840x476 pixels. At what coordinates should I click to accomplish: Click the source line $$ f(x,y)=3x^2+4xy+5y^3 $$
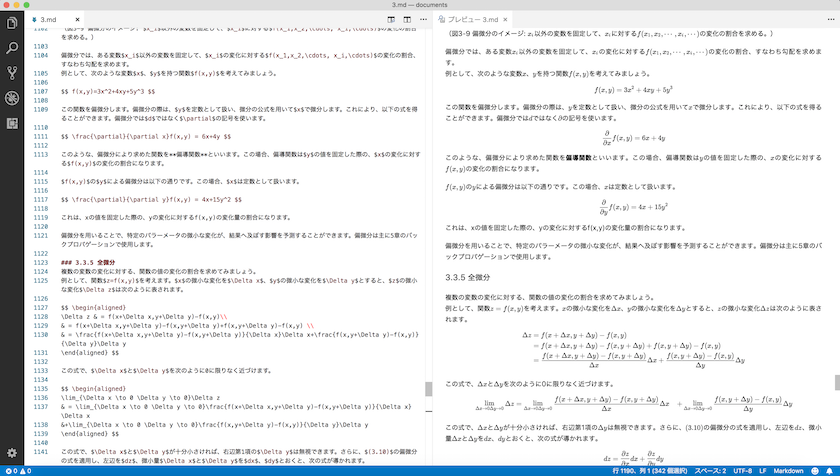(108, 92)
